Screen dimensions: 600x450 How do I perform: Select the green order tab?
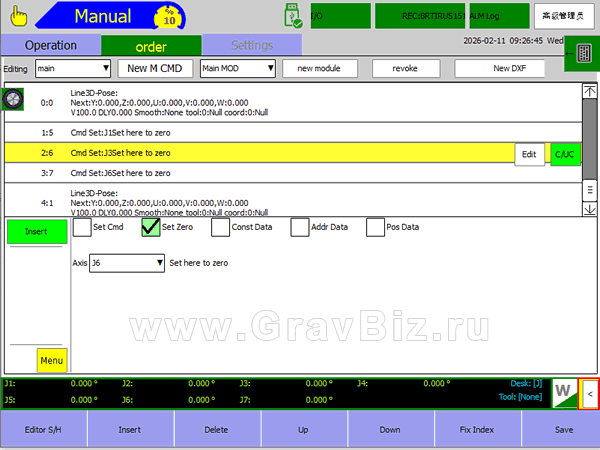point(151,45)
